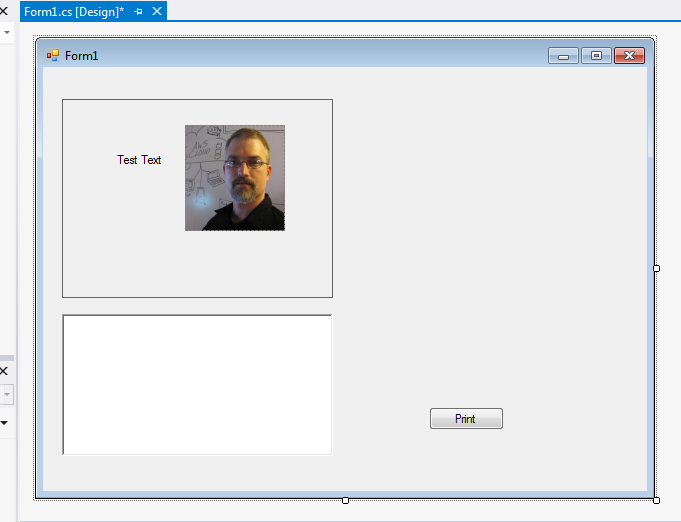
Task: Open the upper left panel dropdown arrow
Action: 7,33
